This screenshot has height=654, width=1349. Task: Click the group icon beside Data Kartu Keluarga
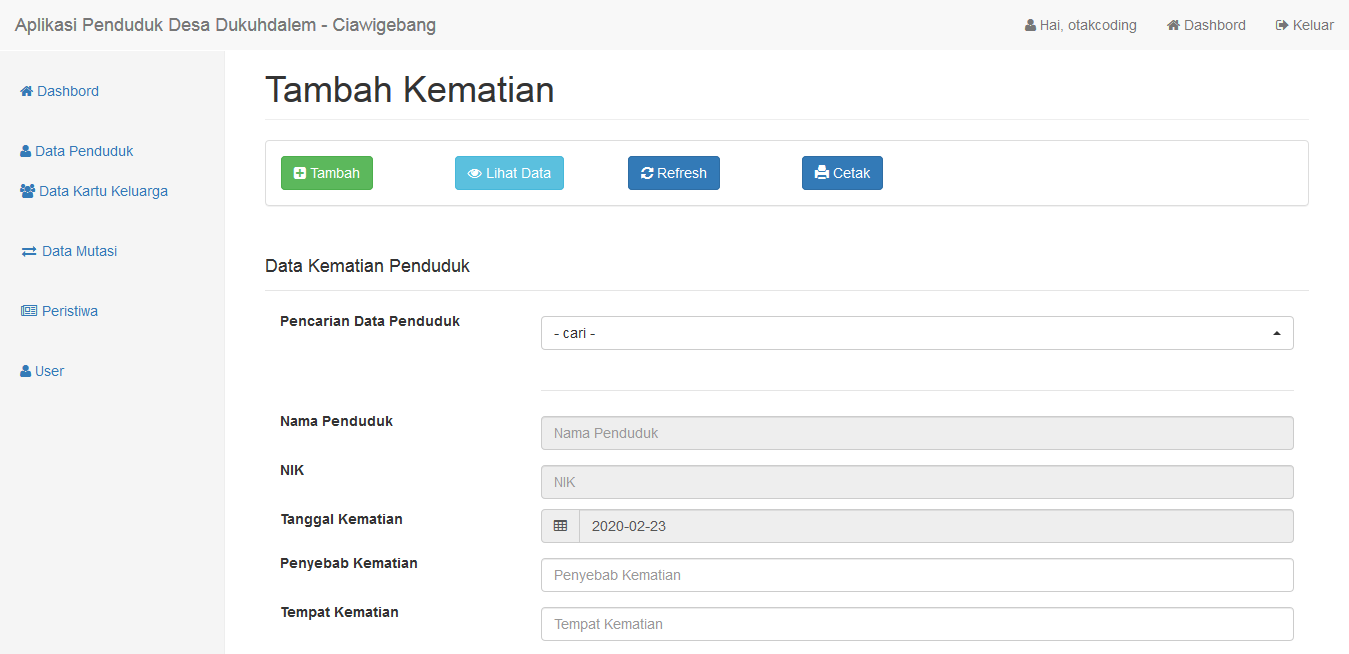point(26,190)
